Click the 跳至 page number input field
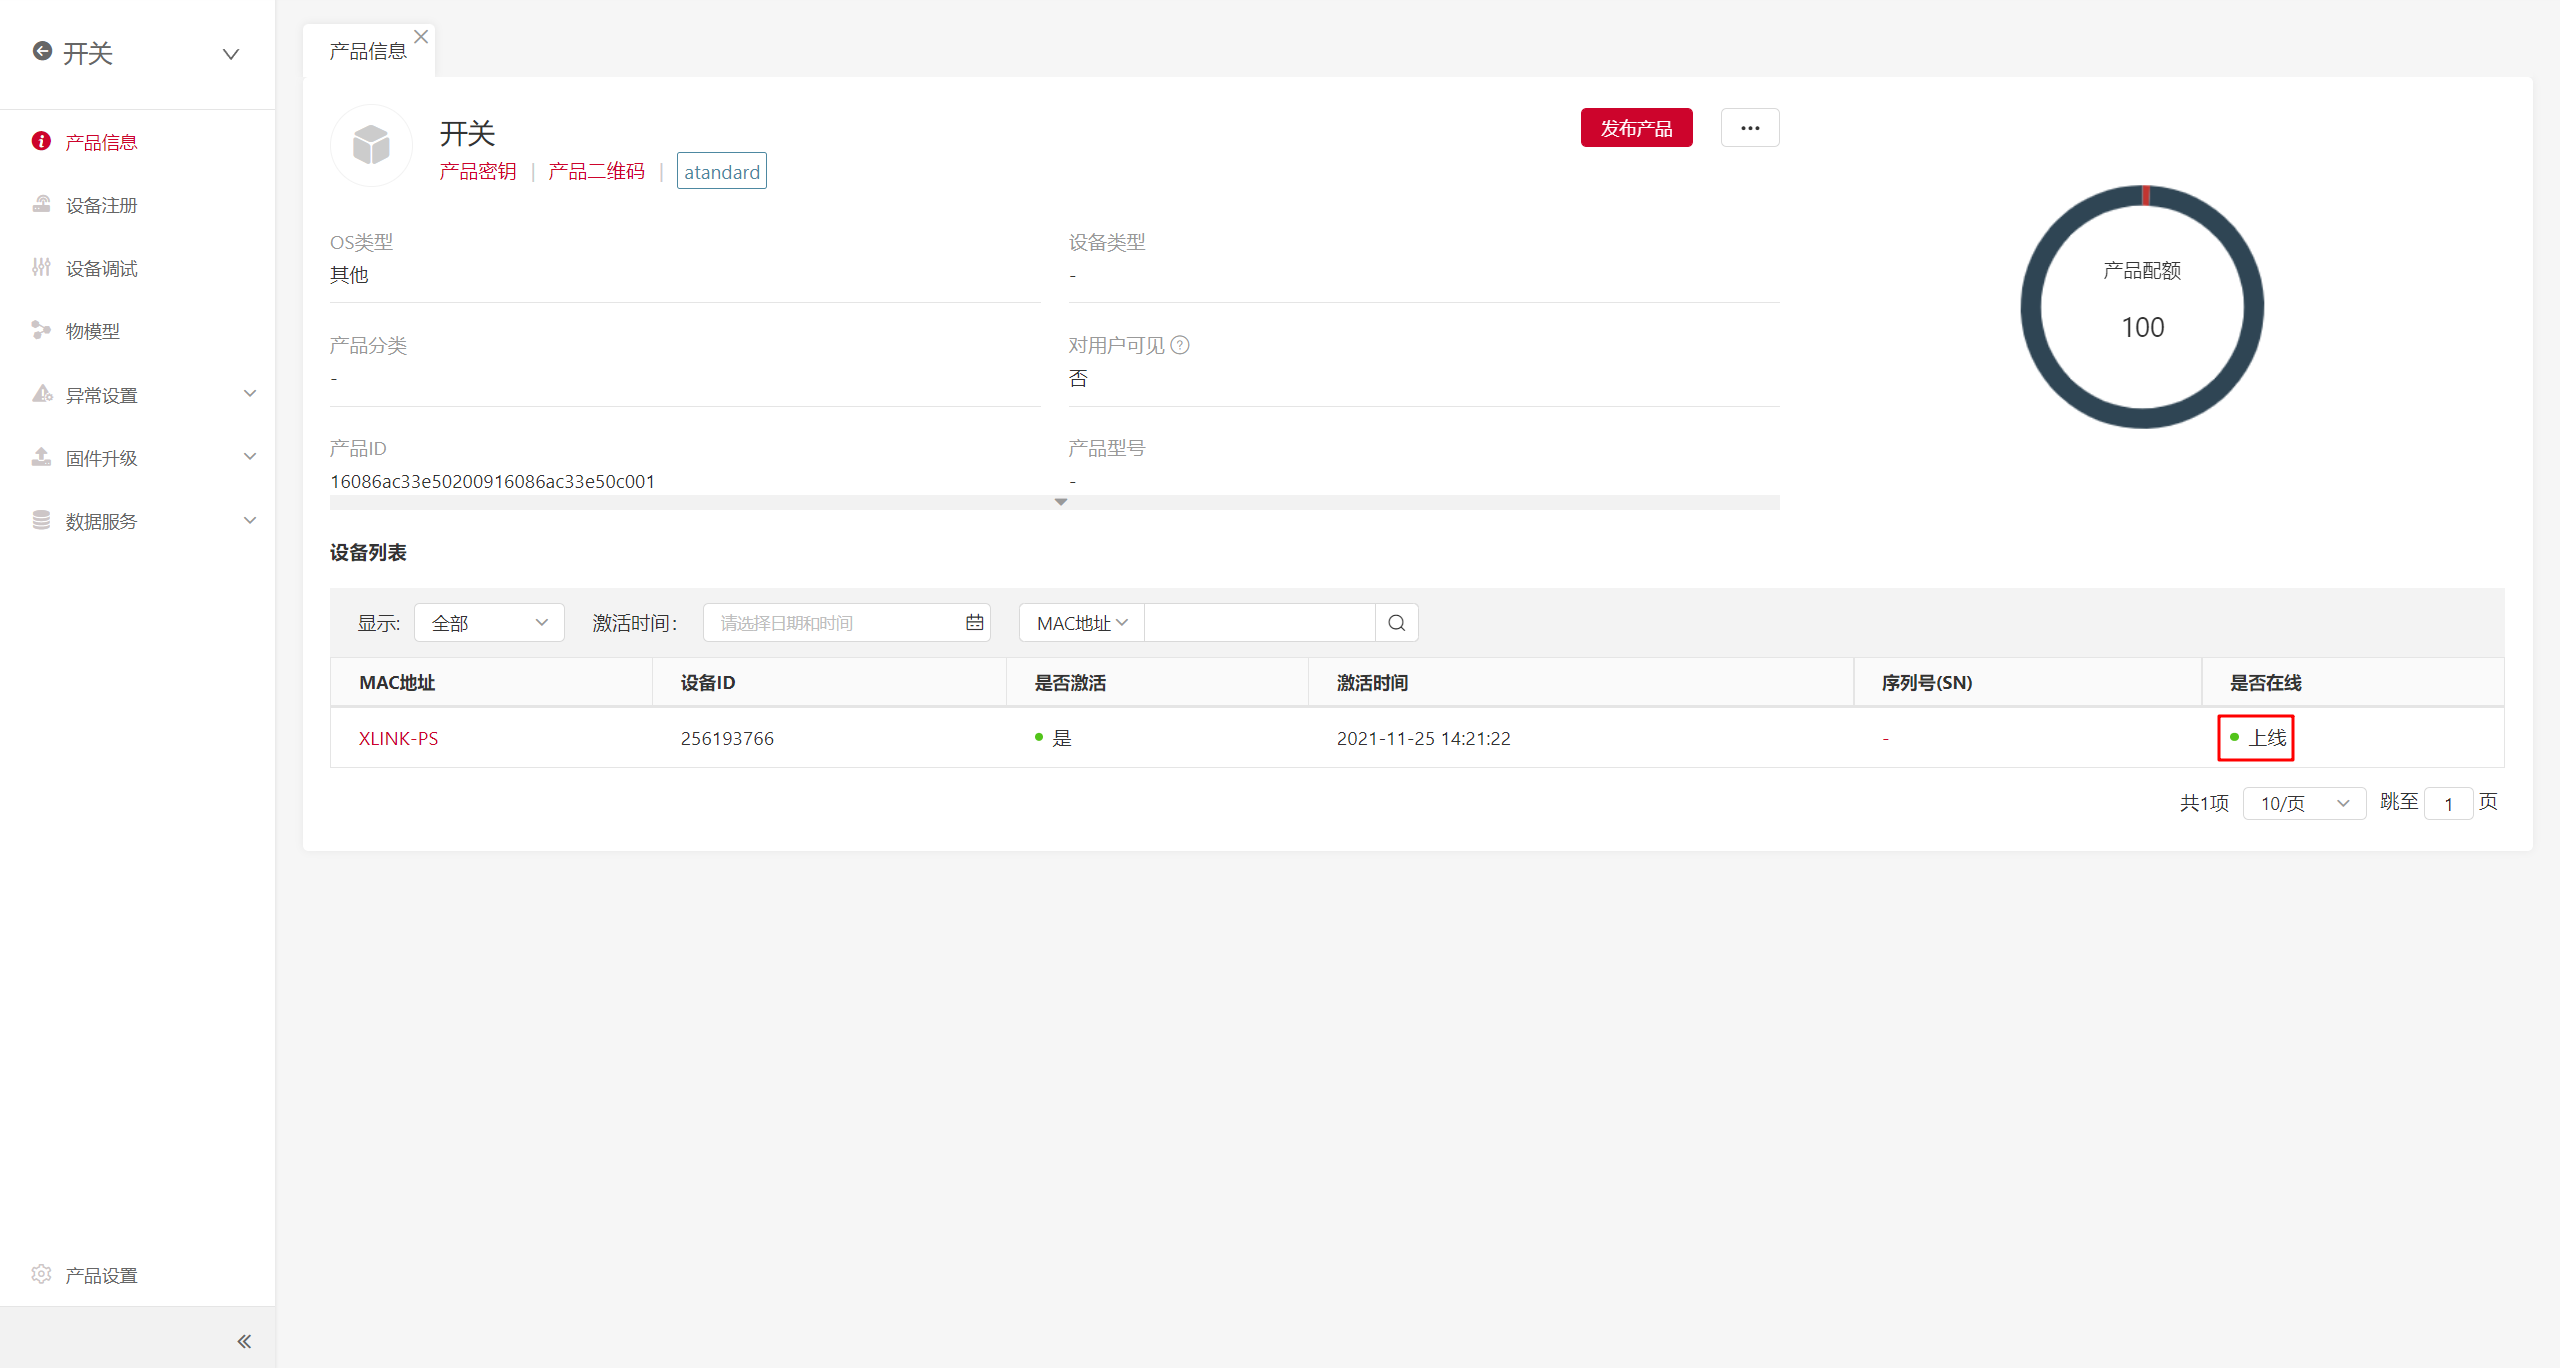Viewport: 2560px width, 1368px height. pyautogui.click(x=2448, y=803)
